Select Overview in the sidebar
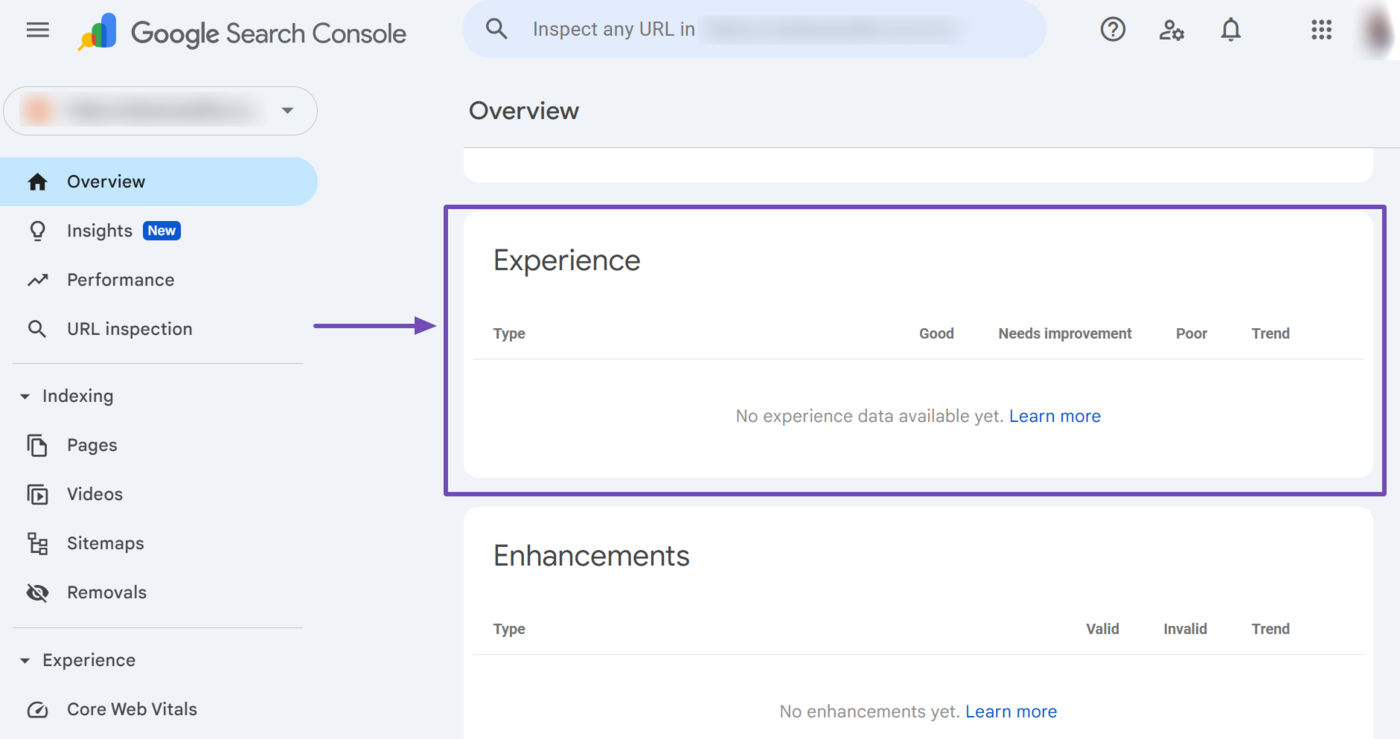Viewport: 1400px width, 739px height. tap(106, 182)
